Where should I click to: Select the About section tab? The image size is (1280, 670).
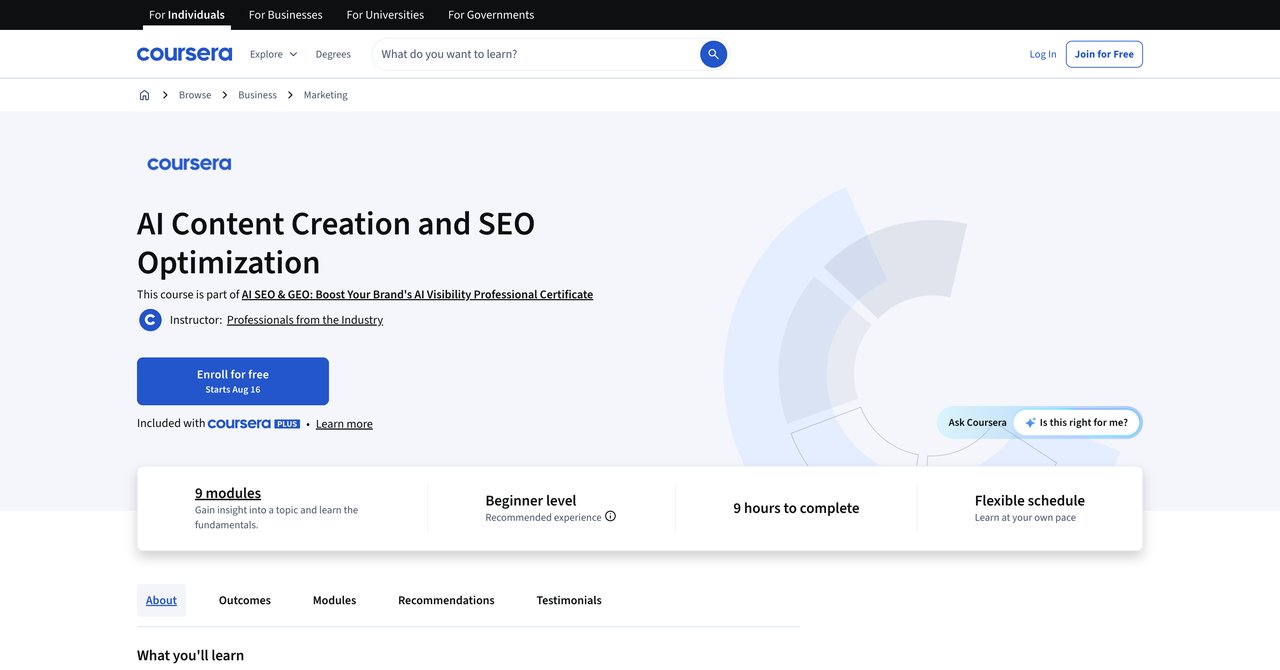161,600
